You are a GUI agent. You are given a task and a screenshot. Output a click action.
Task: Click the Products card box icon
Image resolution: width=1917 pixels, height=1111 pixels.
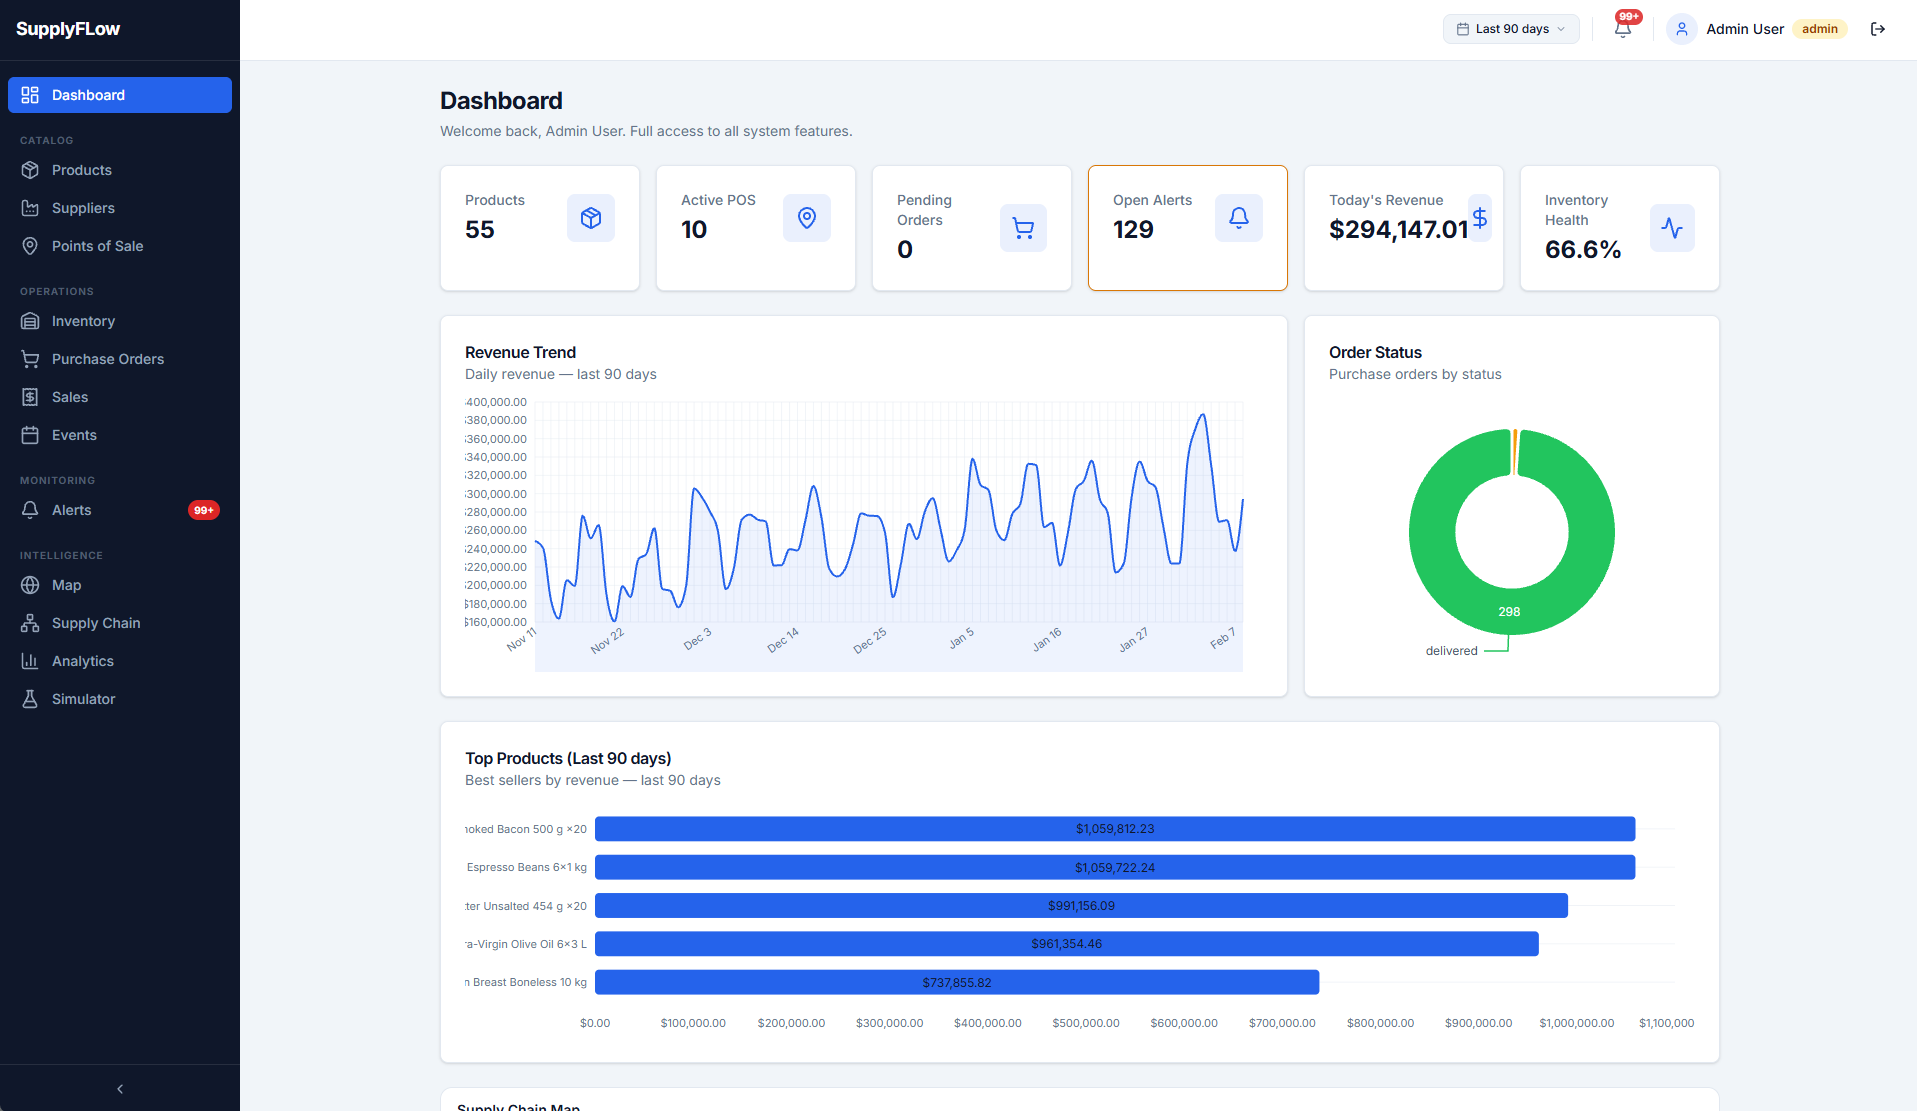[x=590, y=218]
